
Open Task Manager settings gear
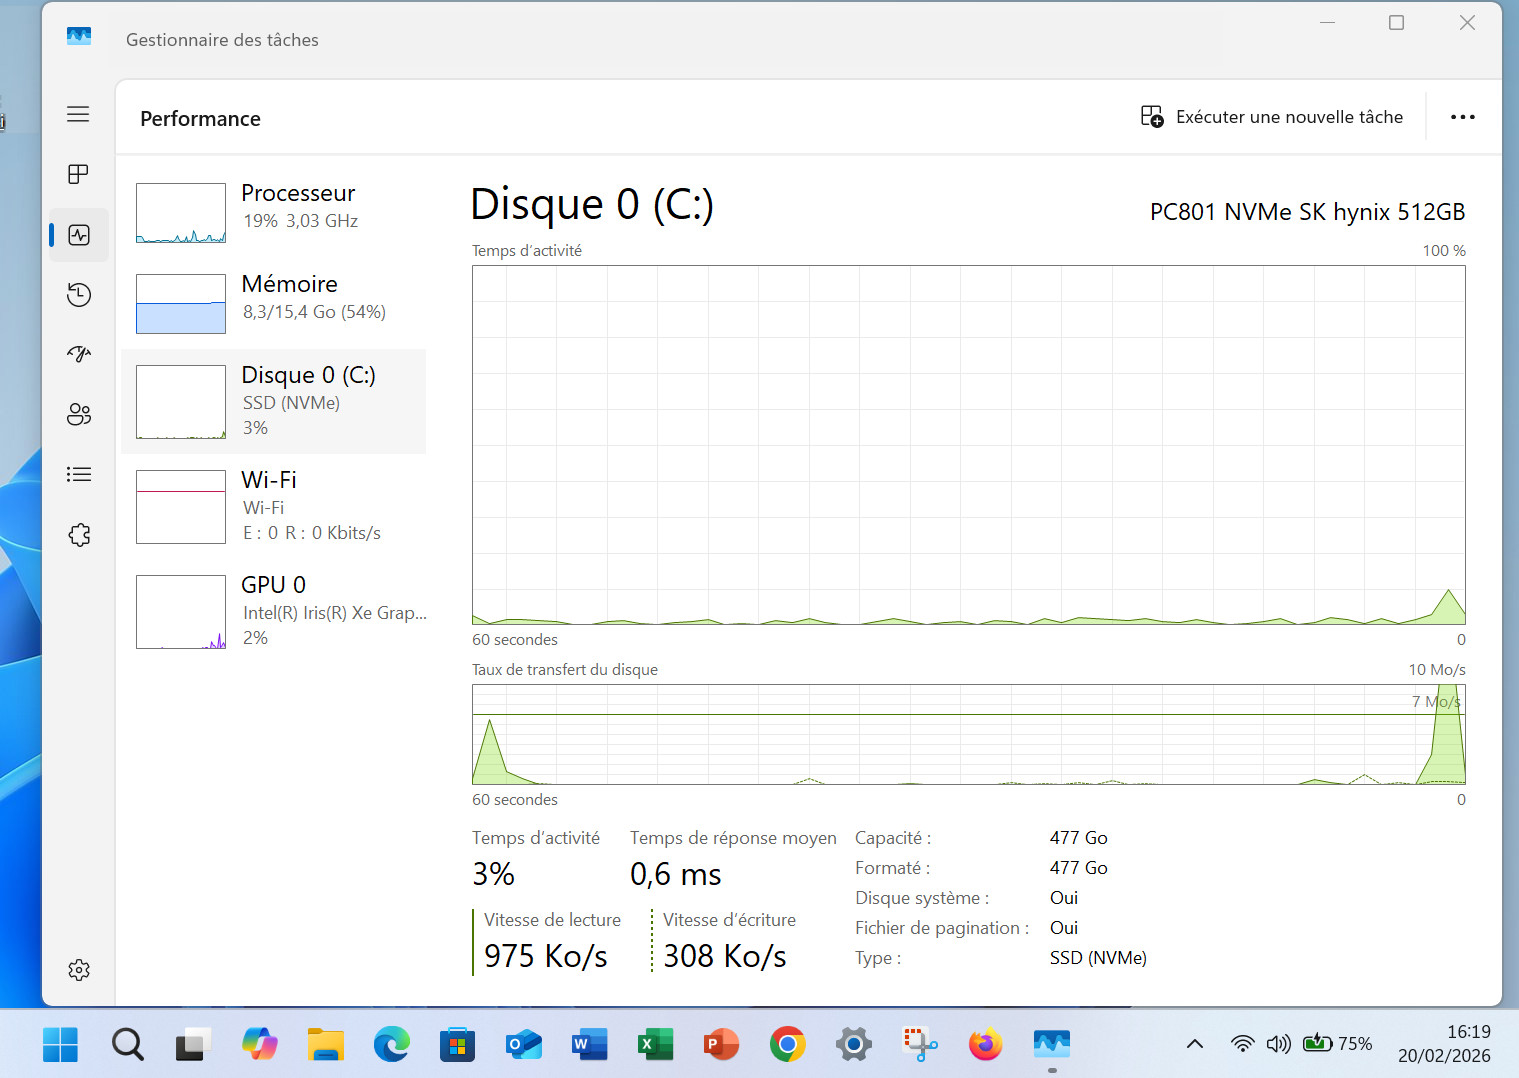pyautogui.click(x=78, y=970)
